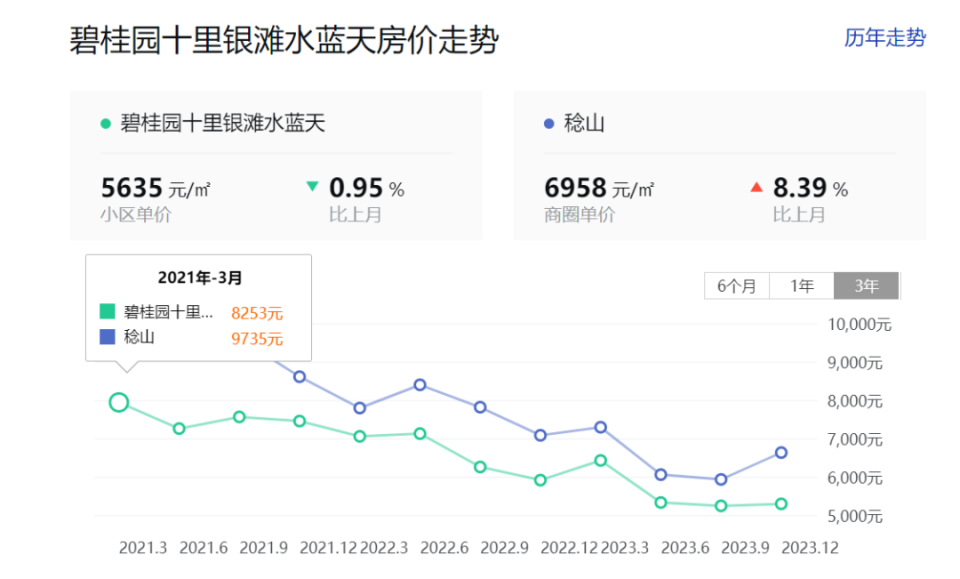The width and height of the screenshot is (960, 579).
Task: Click the 小区单价 label
Action: (136, 215)
